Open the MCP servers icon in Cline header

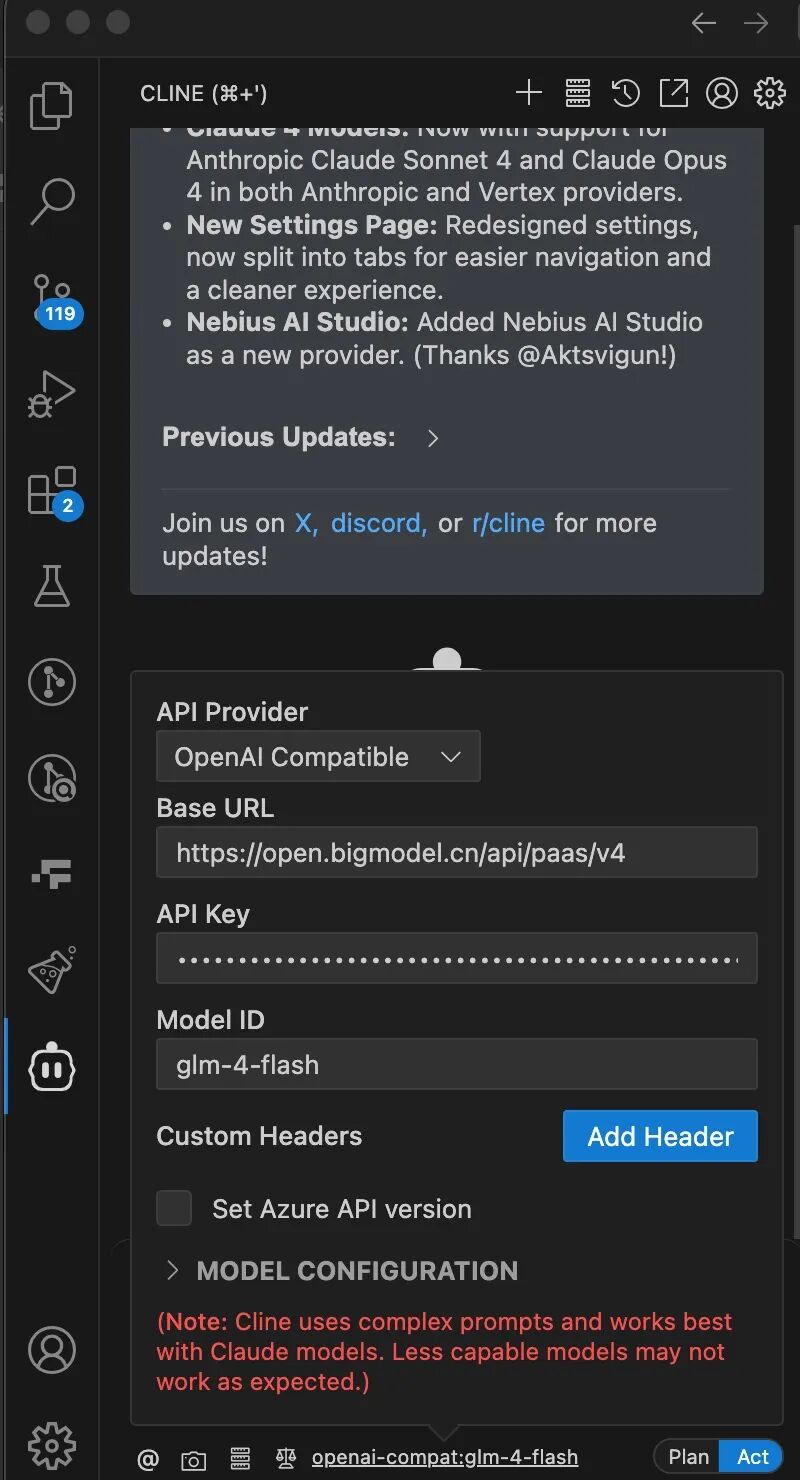[577, 93]
